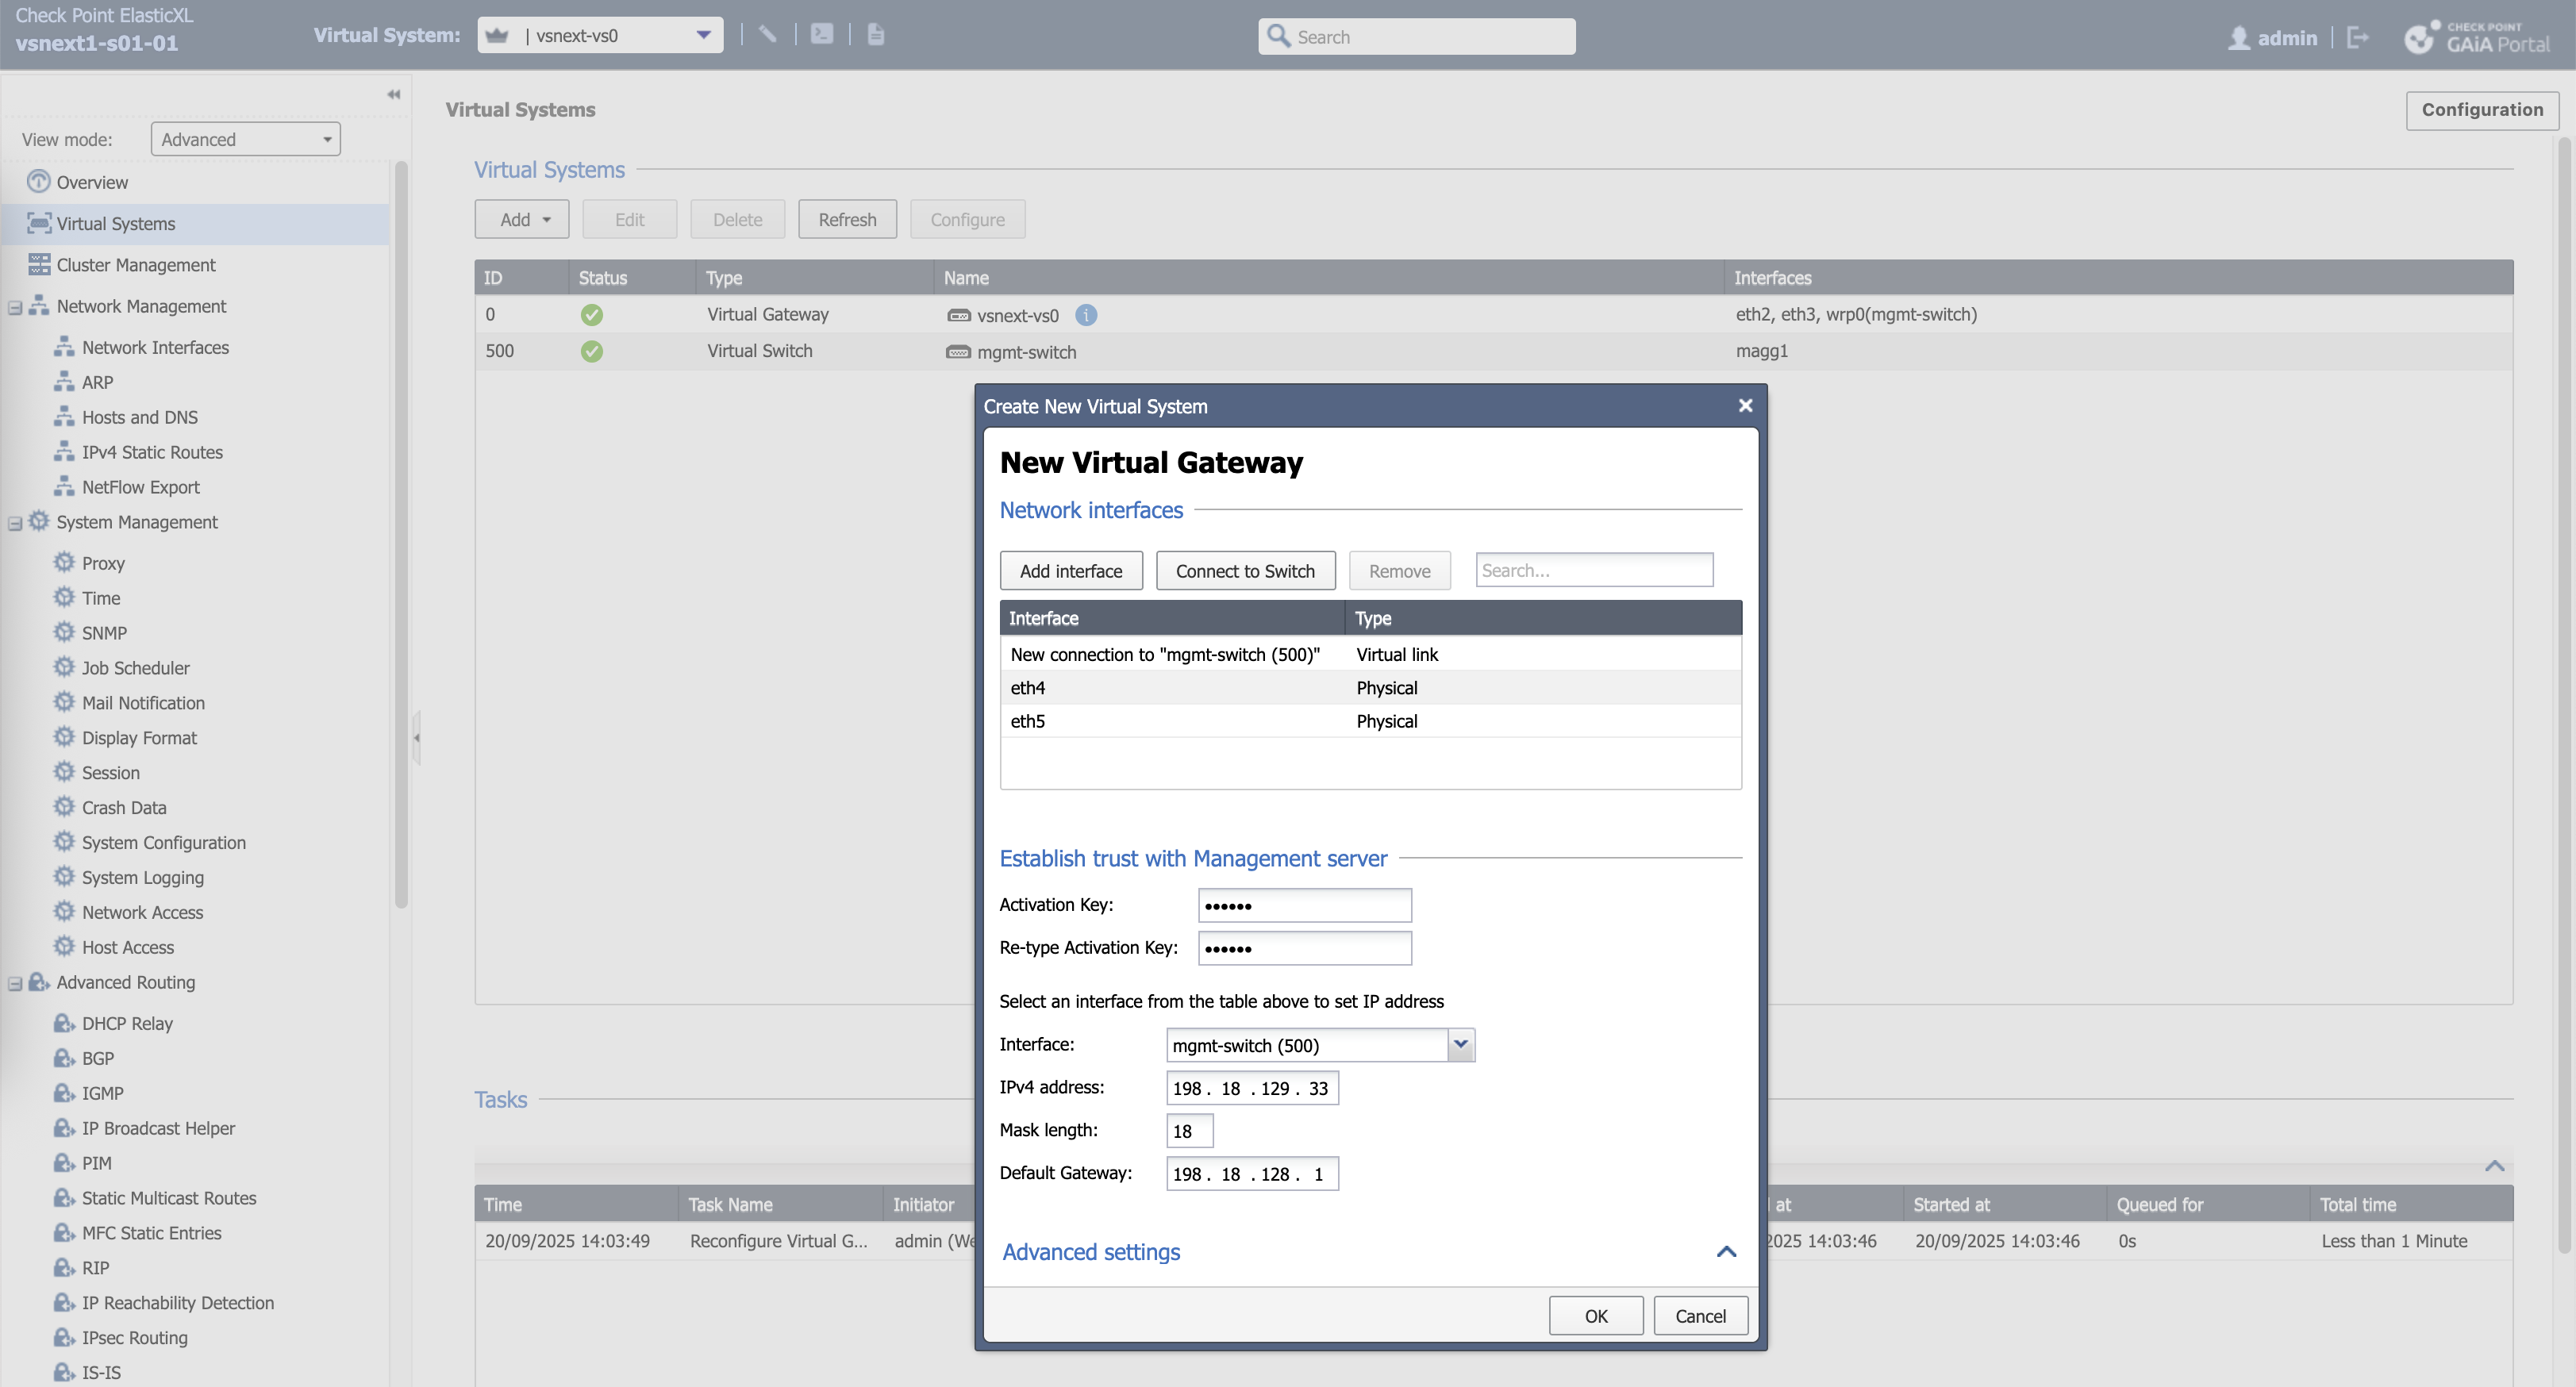Open IPv4 Static Routes page
Screen dimensions: 2576x1387
click(x=152, y=452)
